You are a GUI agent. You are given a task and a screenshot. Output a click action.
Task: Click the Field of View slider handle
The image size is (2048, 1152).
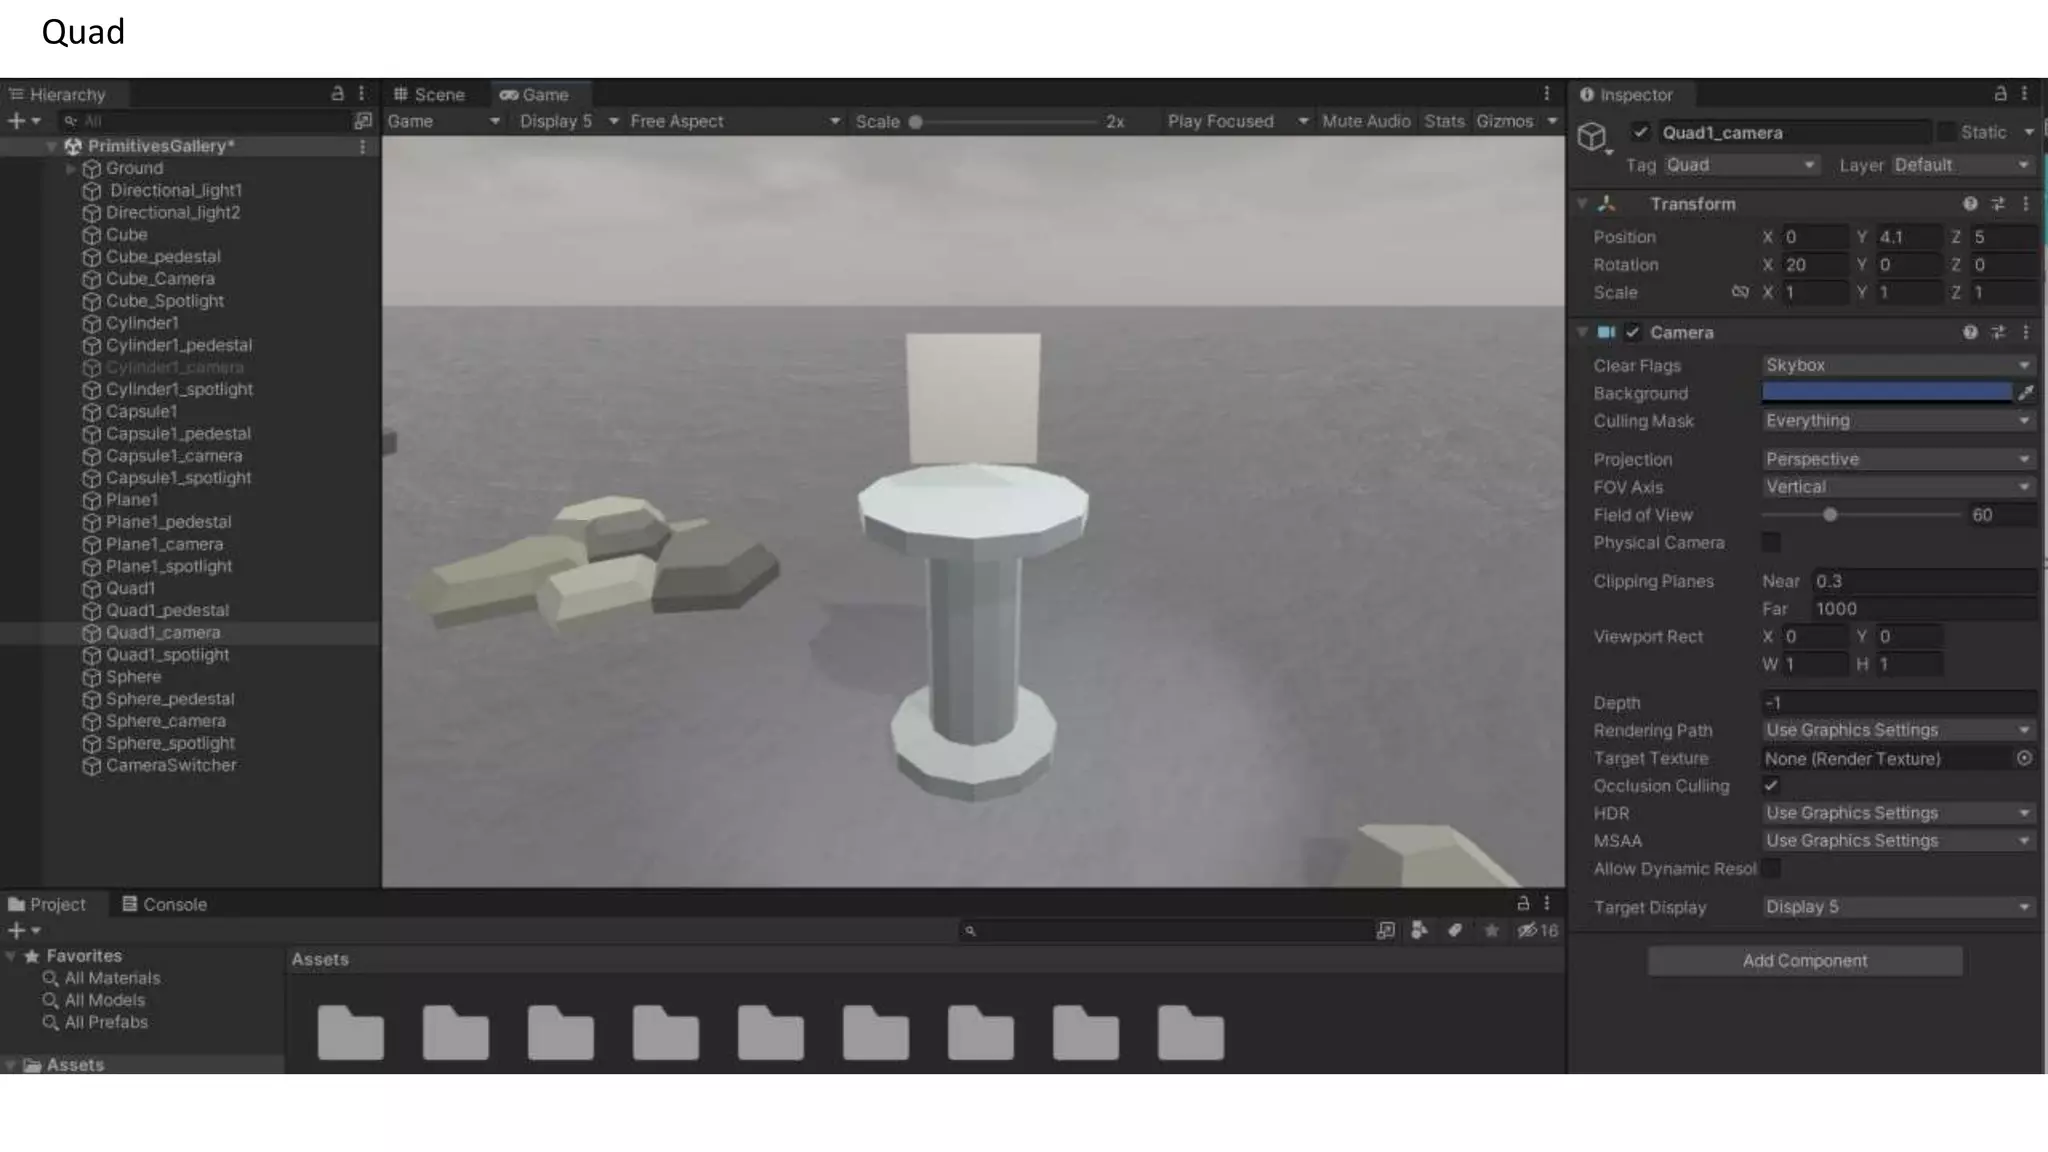[x=1830, y=515]
